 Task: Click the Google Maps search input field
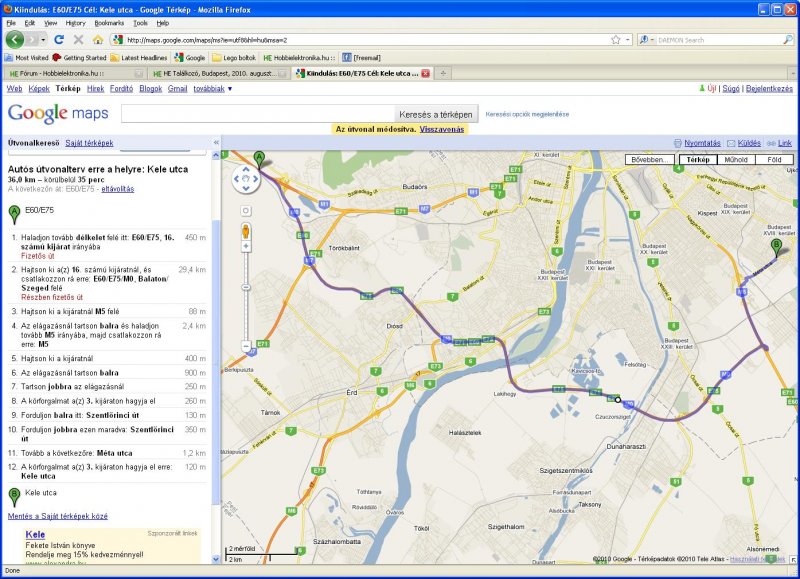tap(258, 114)
